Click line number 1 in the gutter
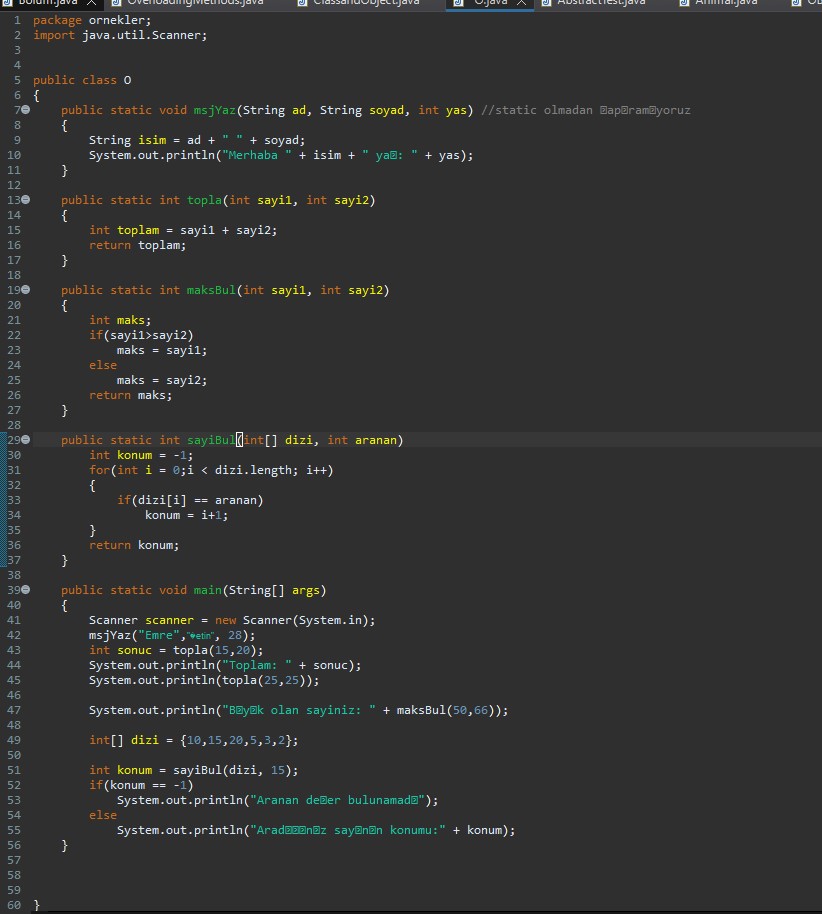Image resolution: width=822 pixels, height=914 pixels. (x=16, y=20)
